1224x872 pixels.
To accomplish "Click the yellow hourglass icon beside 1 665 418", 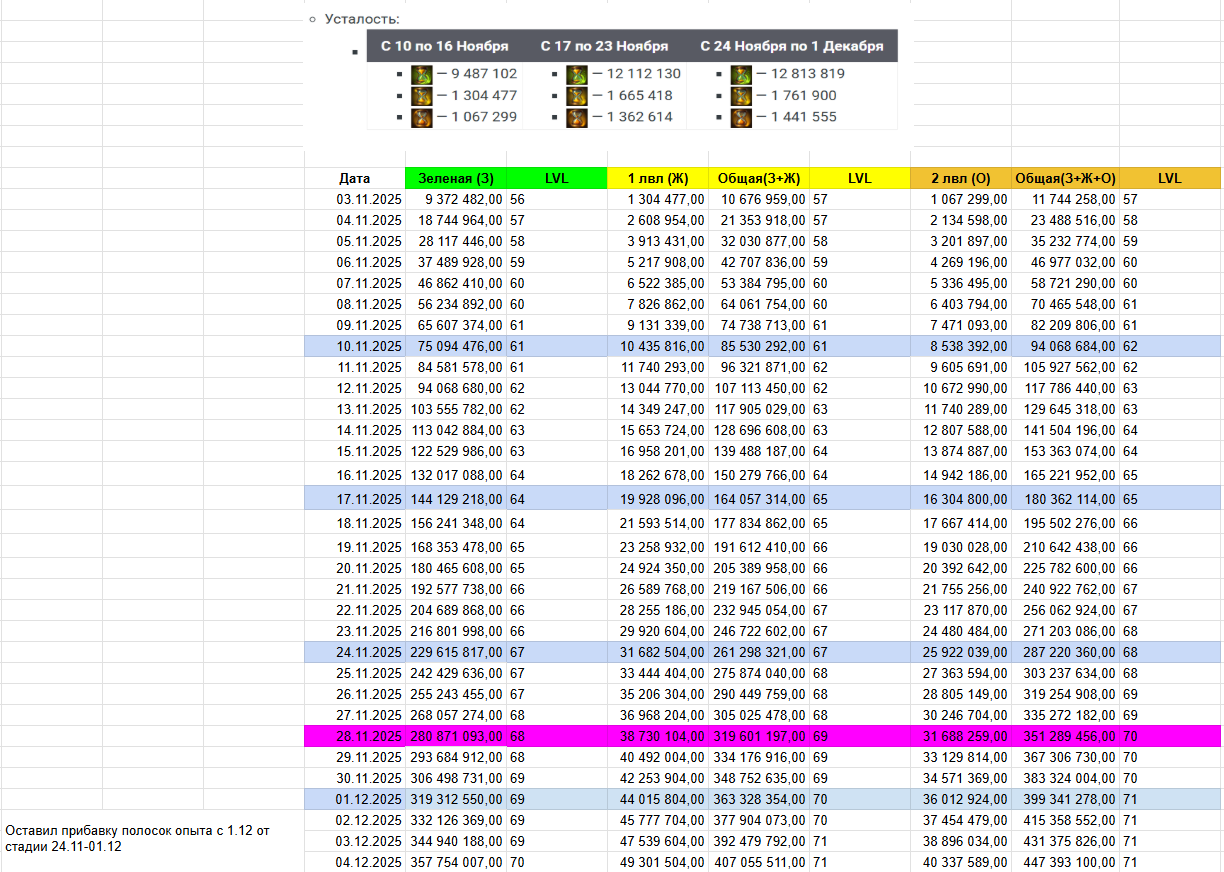I will coord(576,96).
